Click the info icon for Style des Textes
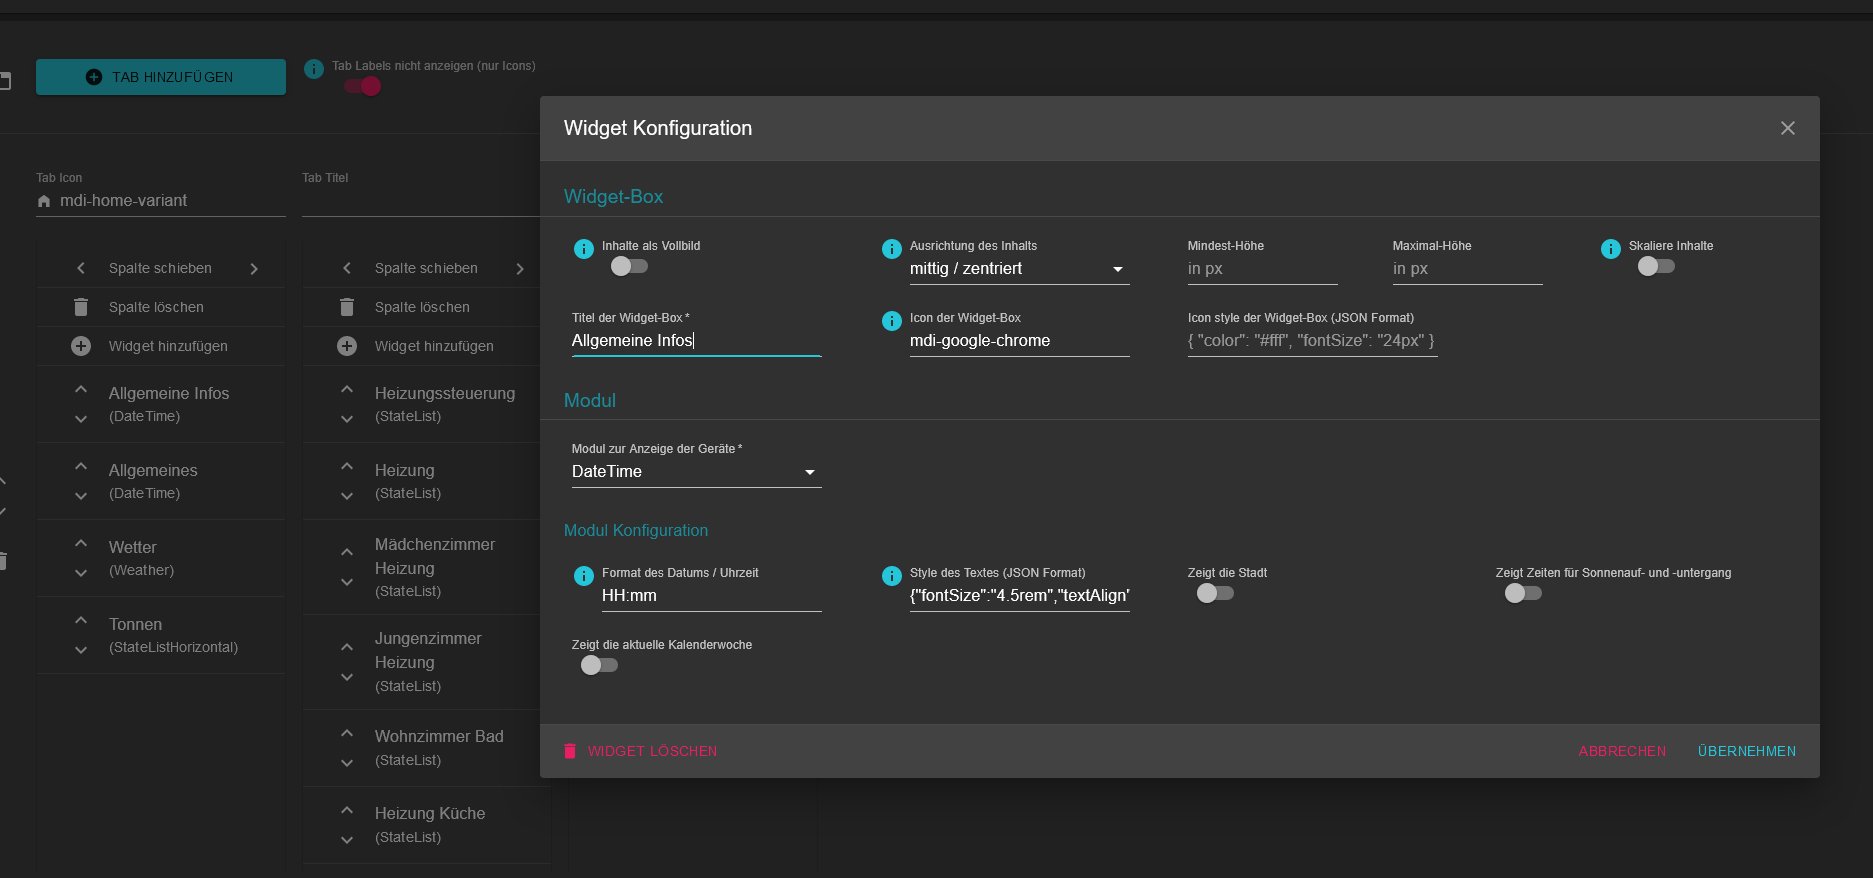1873x878 pixels. click(x=892, y=576)
